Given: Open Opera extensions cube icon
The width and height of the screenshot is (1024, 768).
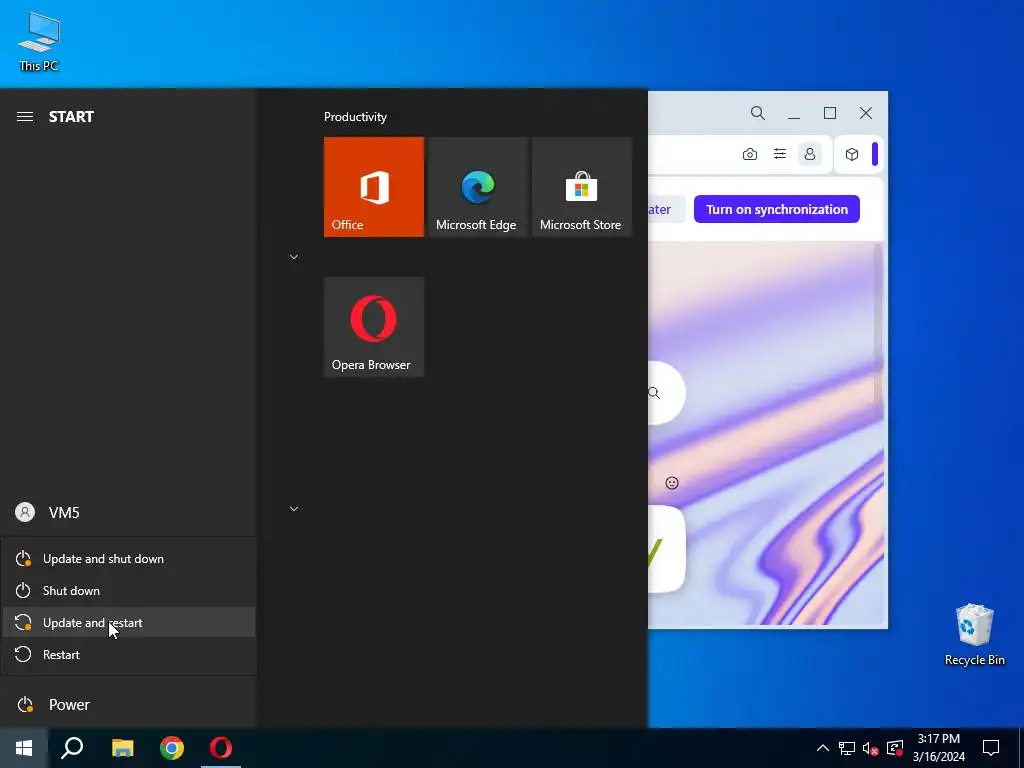Looking at the screenshot, I should 852,154.
